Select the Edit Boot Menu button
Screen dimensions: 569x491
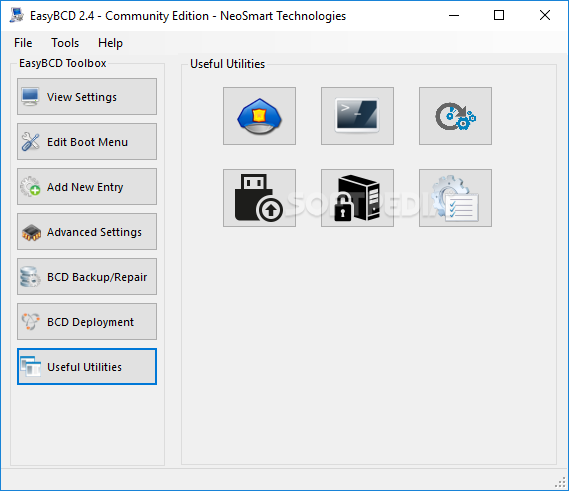click(87, 142)
